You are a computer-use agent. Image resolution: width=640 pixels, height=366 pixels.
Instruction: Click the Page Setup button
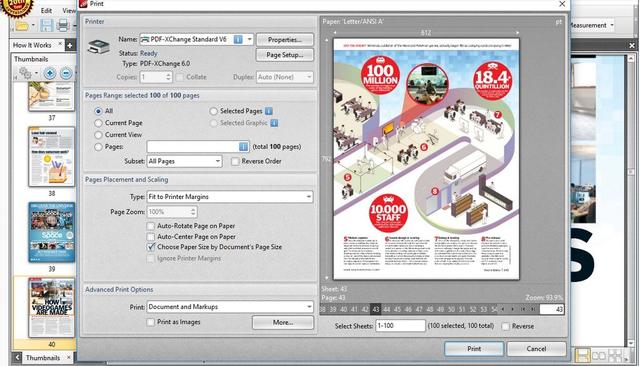284,55
